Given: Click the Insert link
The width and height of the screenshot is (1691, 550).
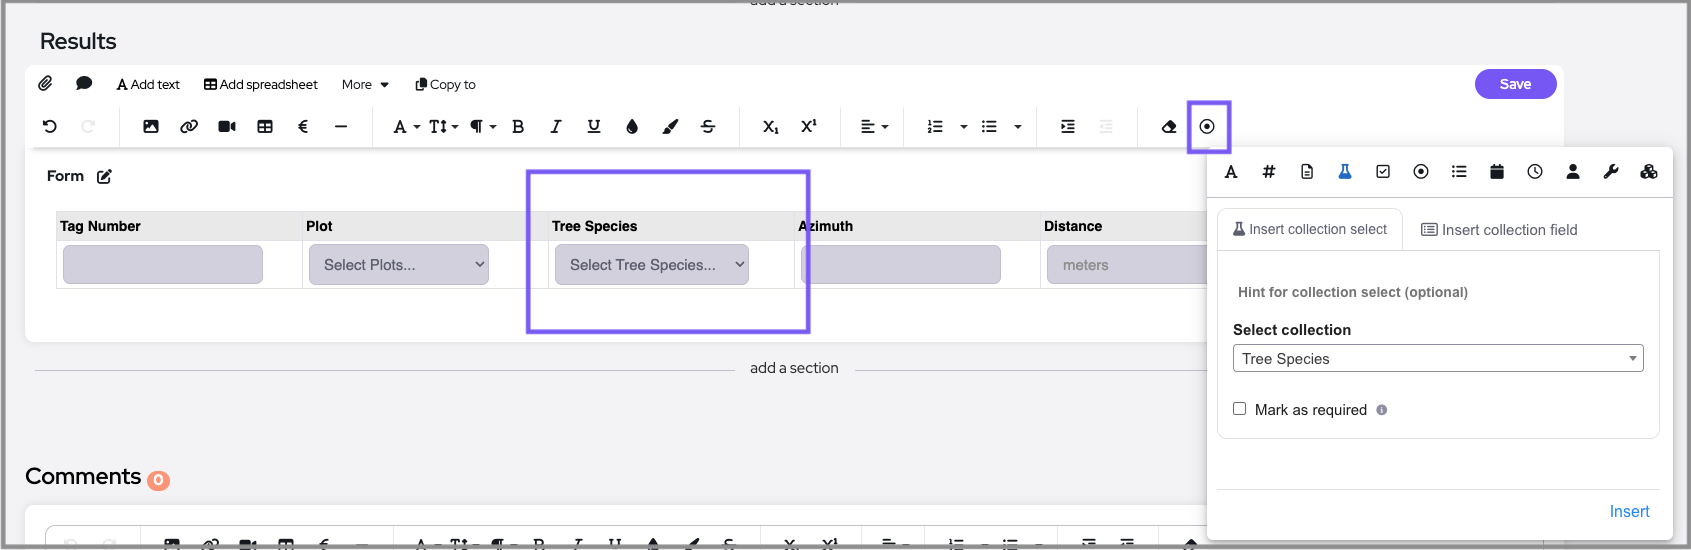Looking at the screenshot, I should pyautogui.click(x=1629, y=512).
